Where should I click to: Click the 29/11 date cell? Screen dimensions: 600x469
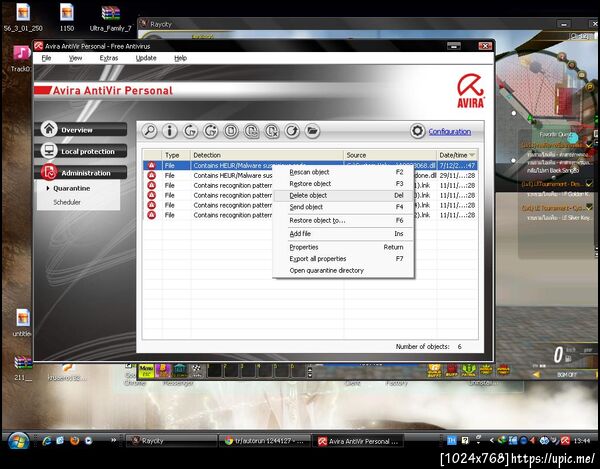click(457, 175)
